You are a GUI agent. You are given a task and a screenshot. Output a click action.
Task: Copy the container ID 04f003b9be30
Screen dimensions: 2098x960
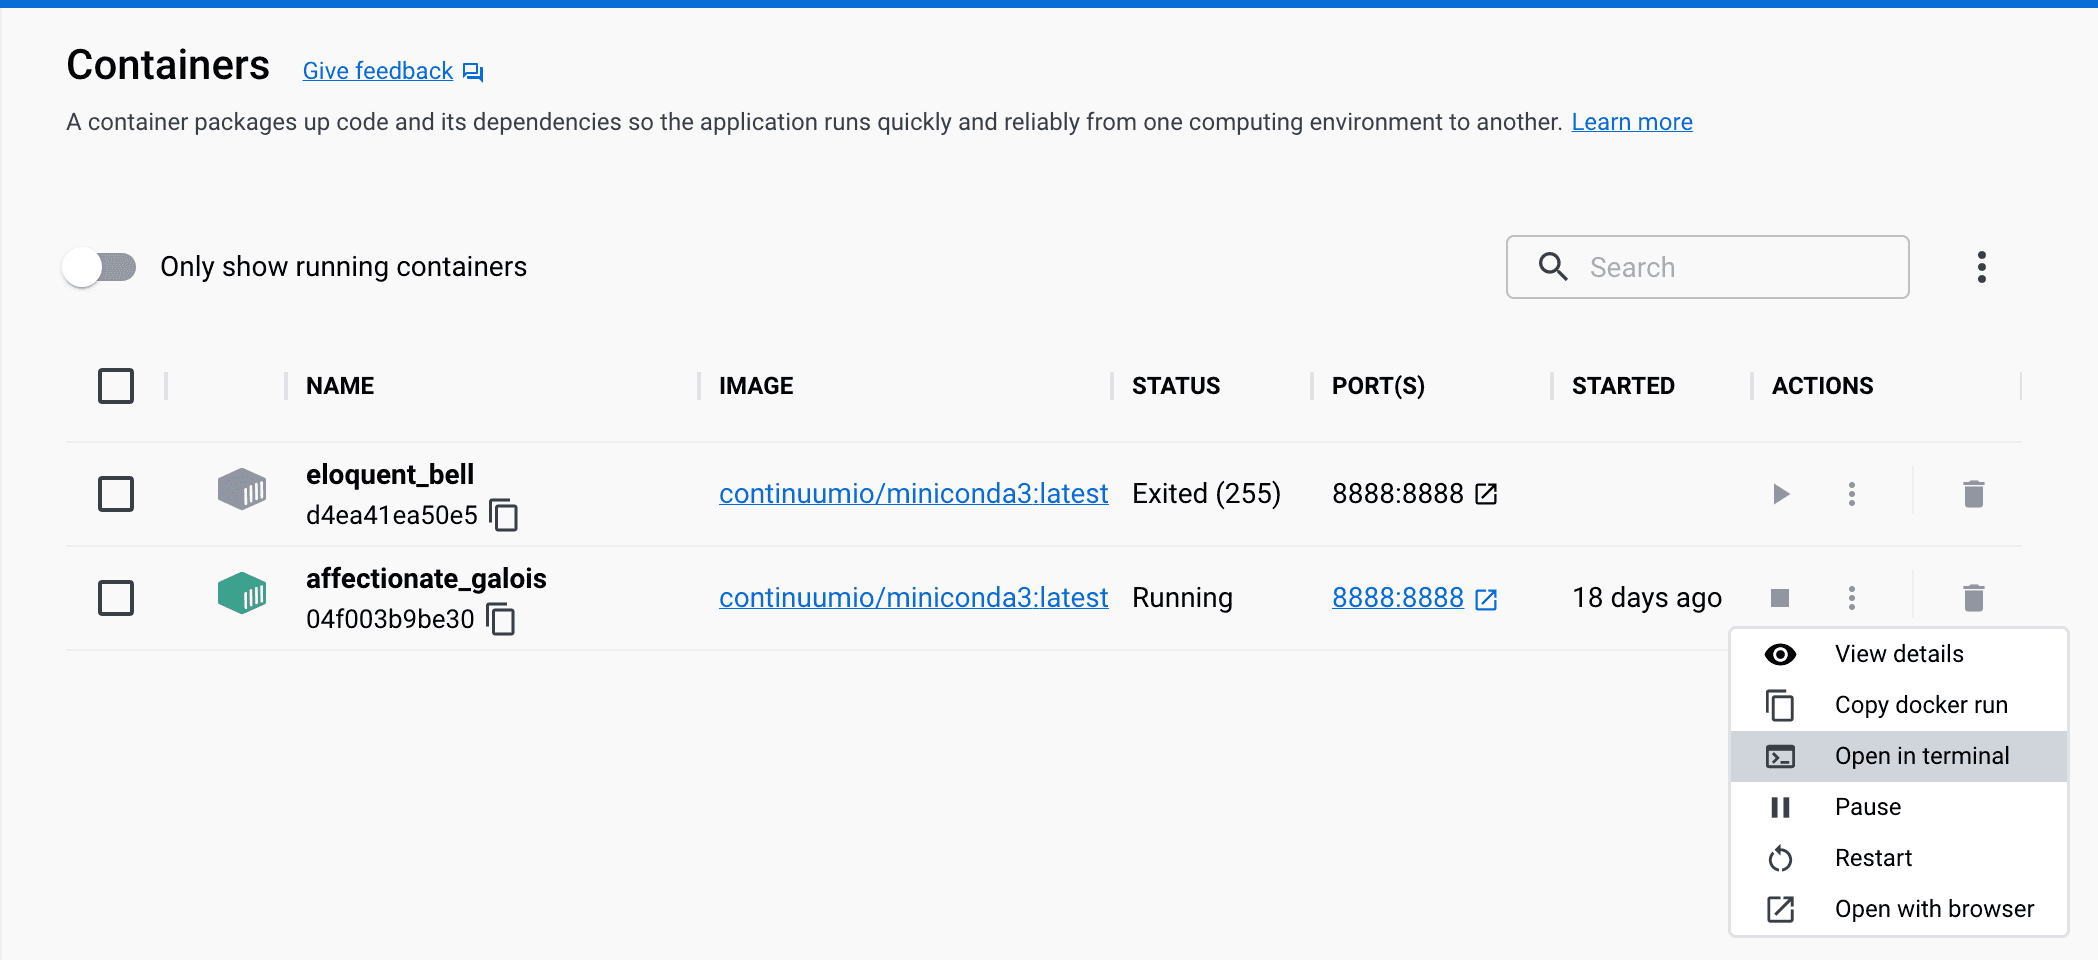(x=501, y=620)
